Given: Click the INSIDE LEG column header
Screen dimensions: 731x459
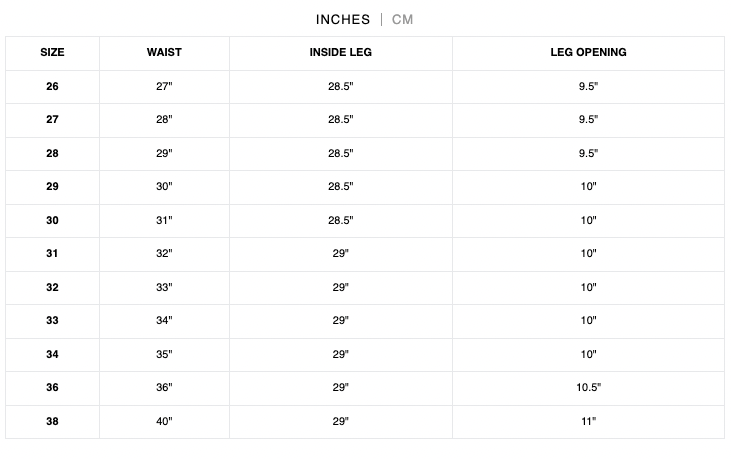Looking at the screenshot, I should point(341,52).
